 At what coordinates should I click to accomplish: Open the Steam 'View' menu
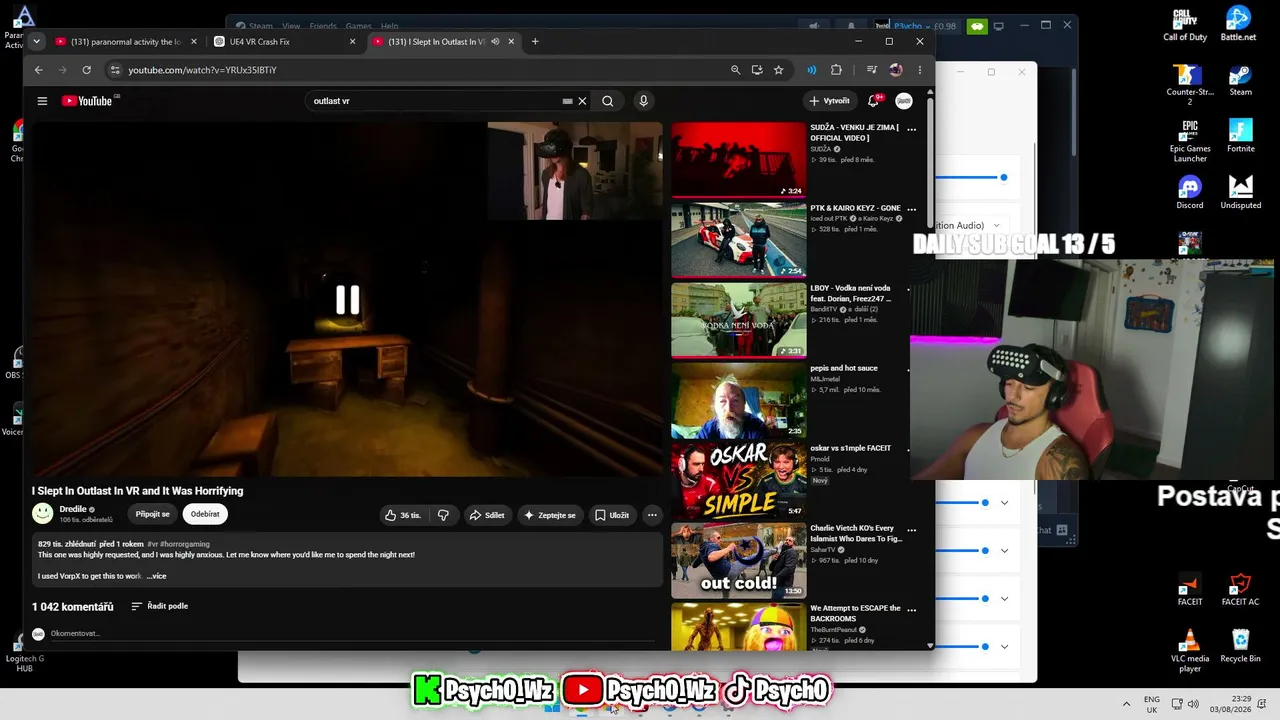pyautogui.click(x=291, y=26)
